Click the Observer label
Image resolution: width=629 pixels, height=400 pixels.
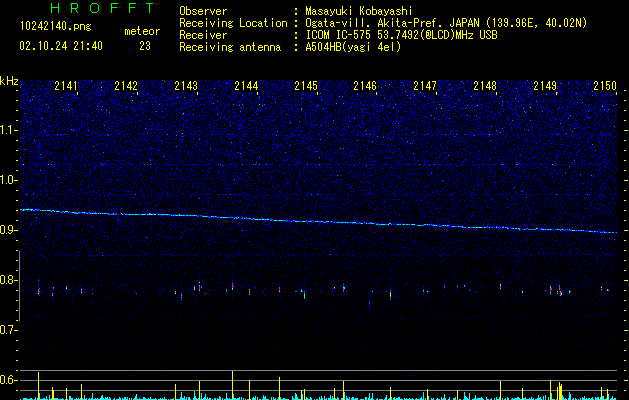203,11
